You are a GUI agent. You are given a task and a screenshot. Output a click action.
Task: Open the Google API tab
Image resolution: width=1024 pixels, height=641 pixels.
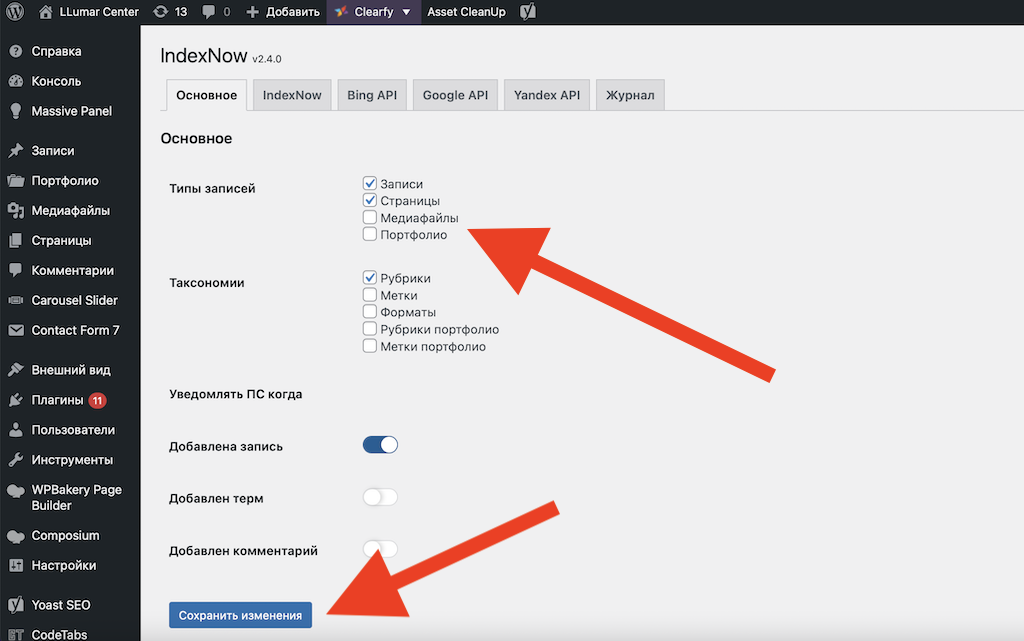click(x=455, y=95)
